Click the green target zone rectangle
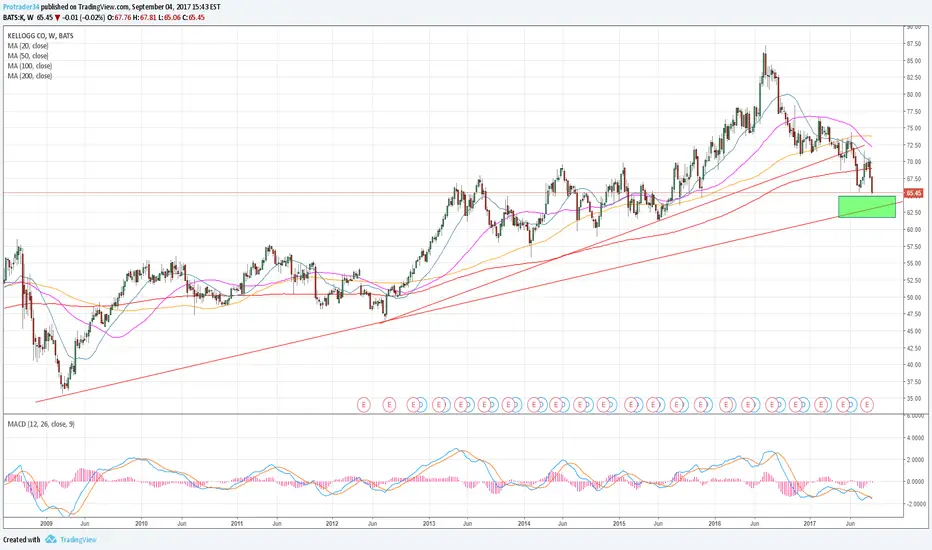932x550 pixels. pos(867,206)
